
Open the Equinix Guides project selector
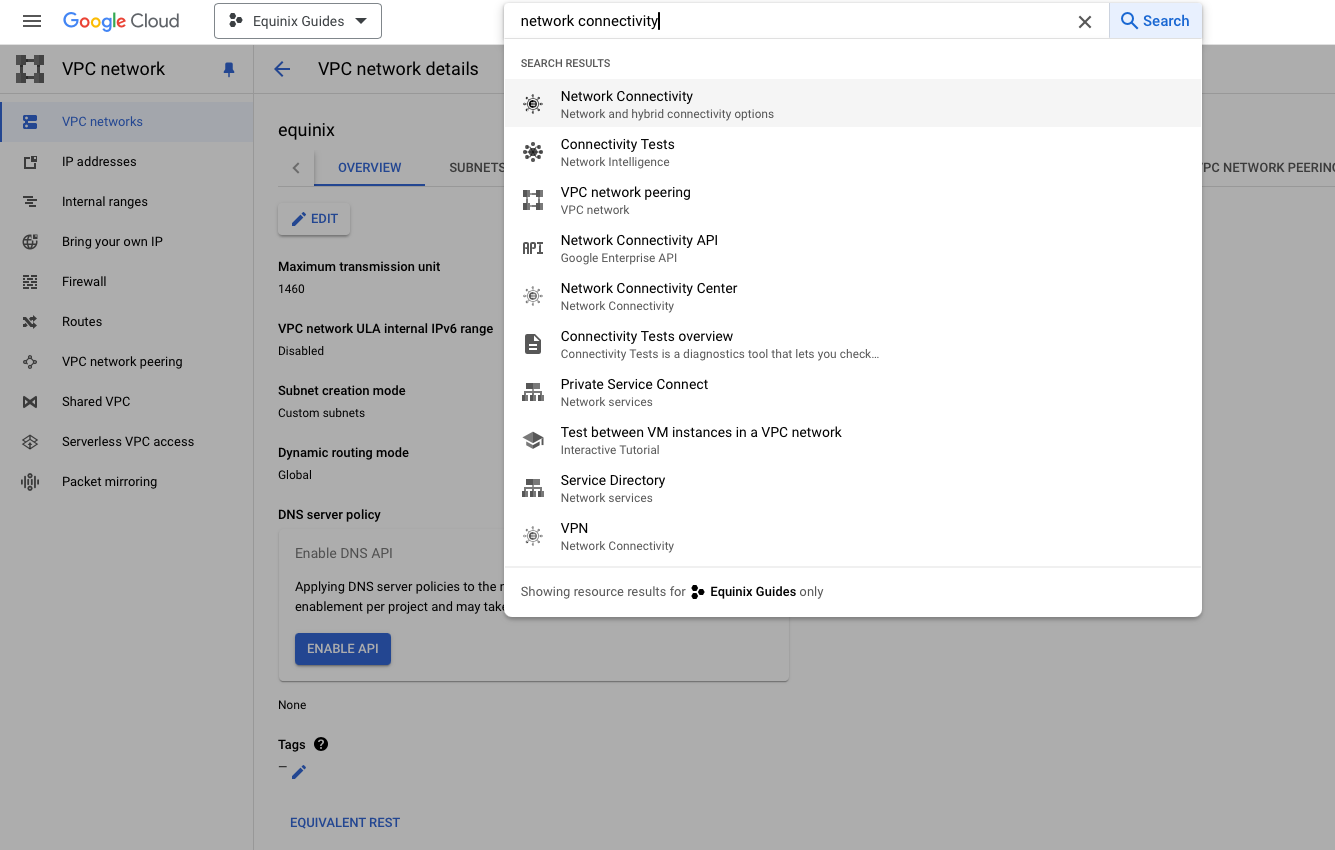[298, 21]
